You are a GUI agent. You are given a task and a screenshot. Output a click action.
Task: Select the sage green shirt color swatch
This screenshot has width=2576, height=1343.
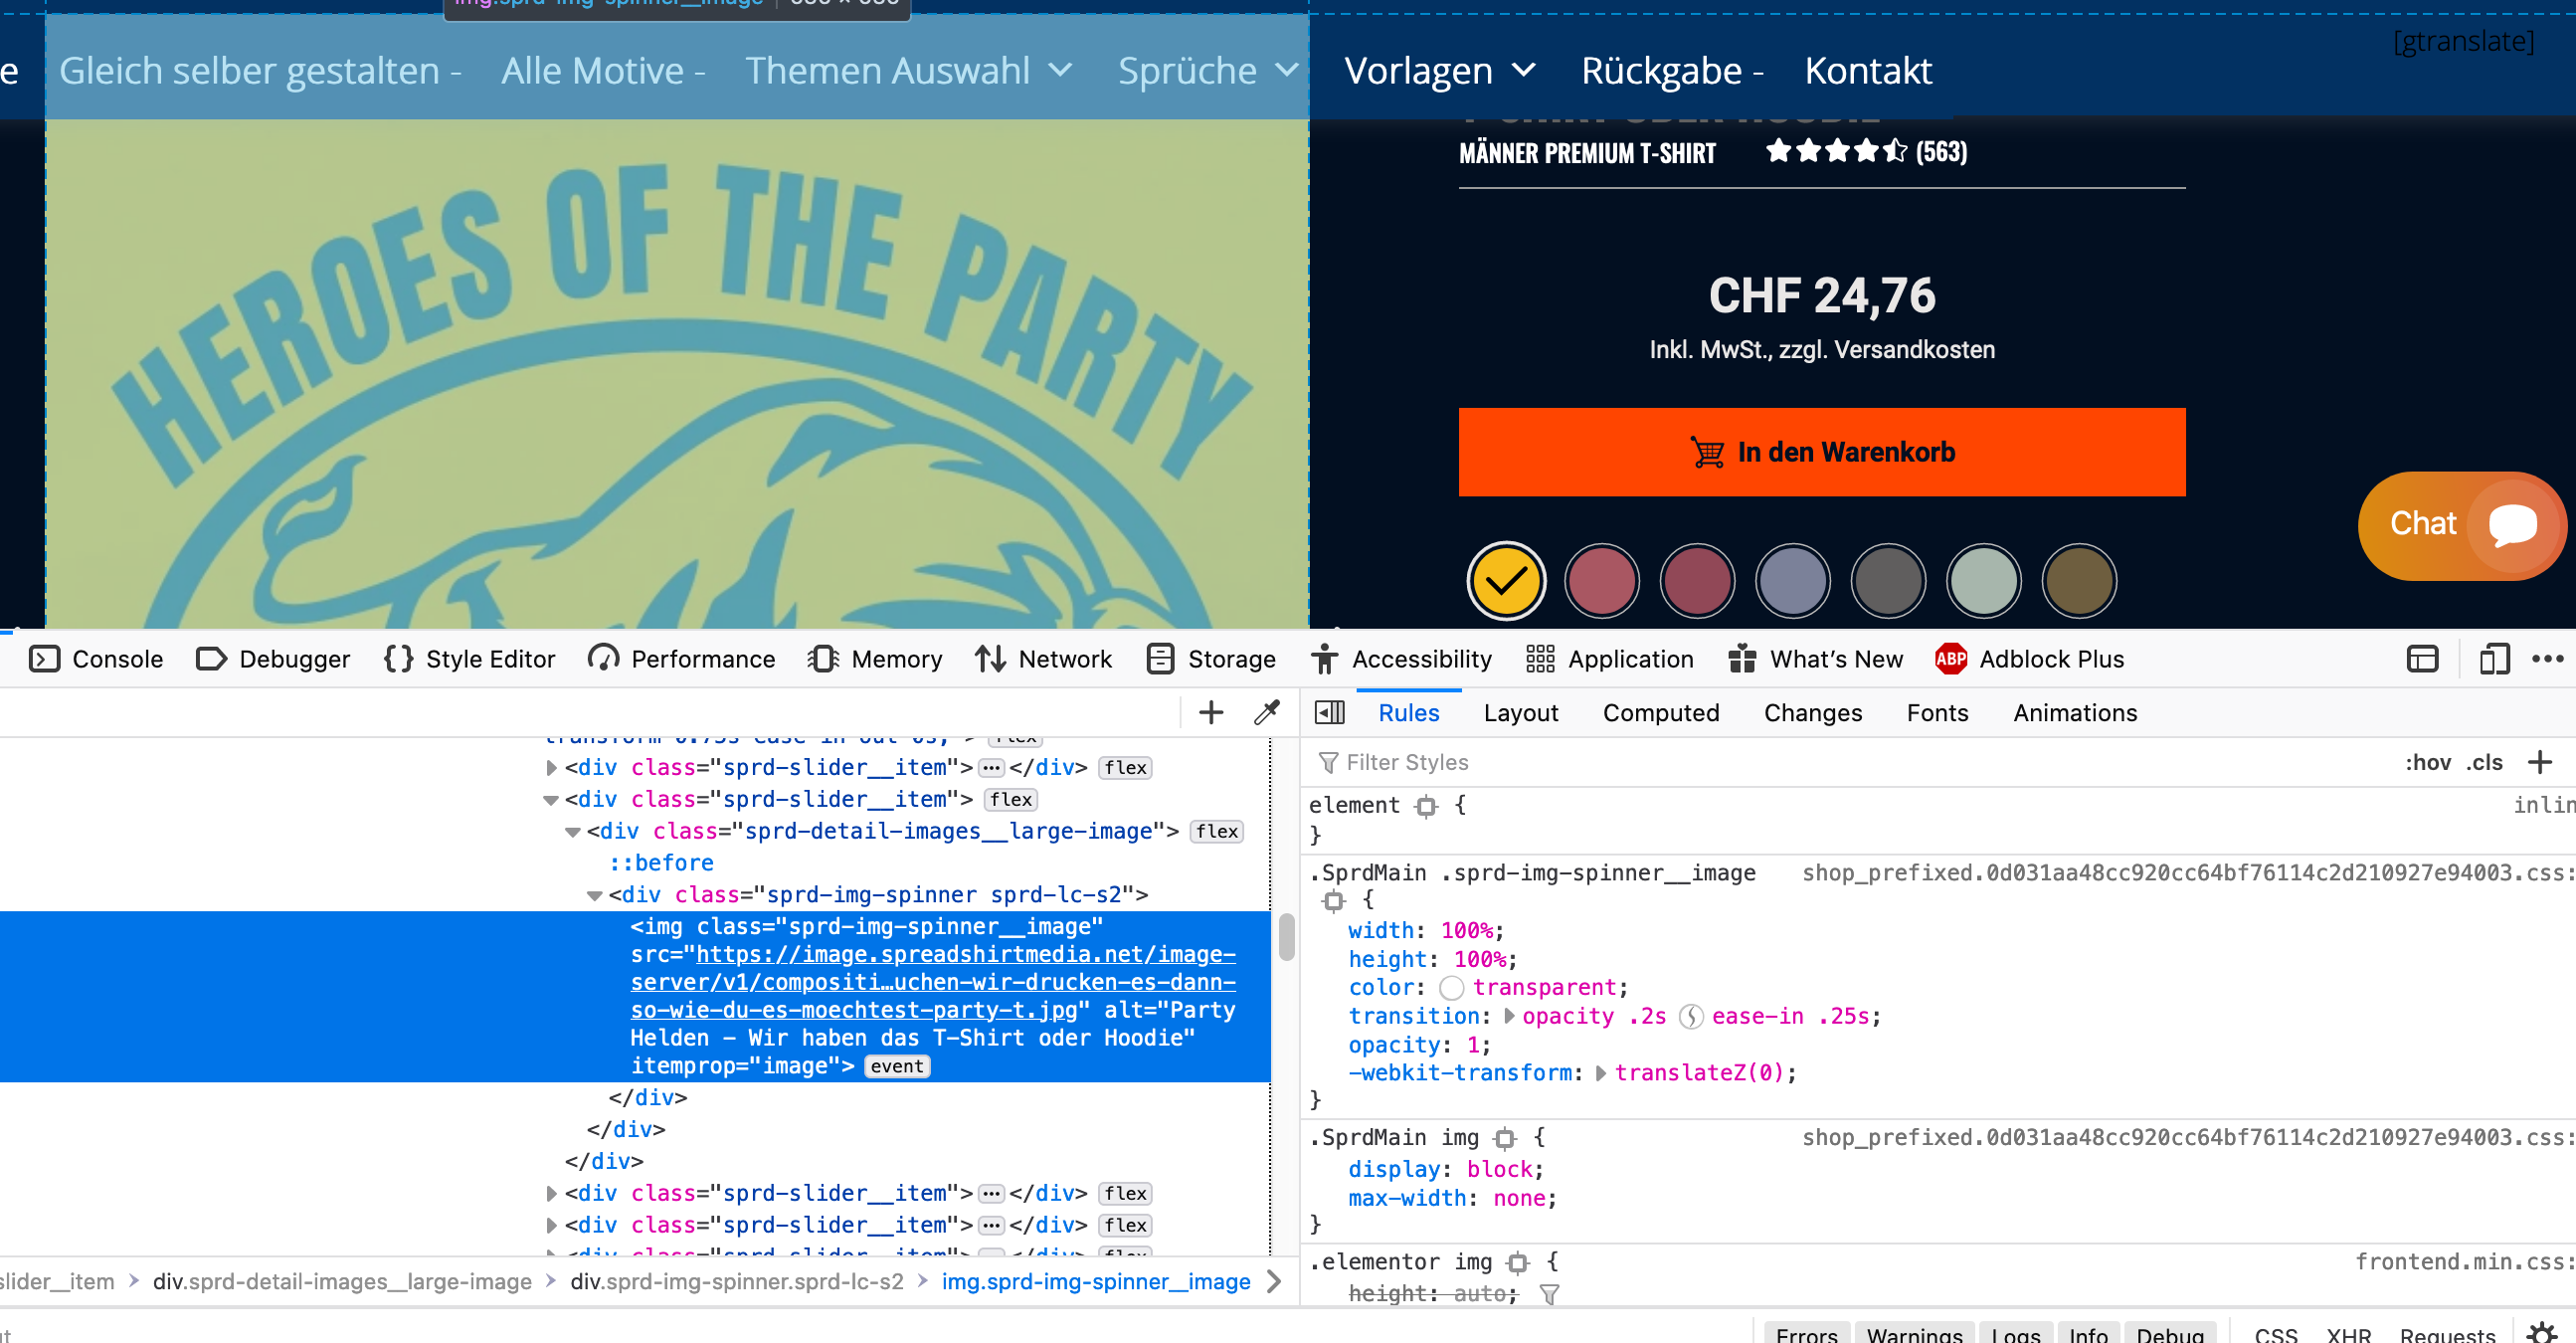tap(1983, 581)
